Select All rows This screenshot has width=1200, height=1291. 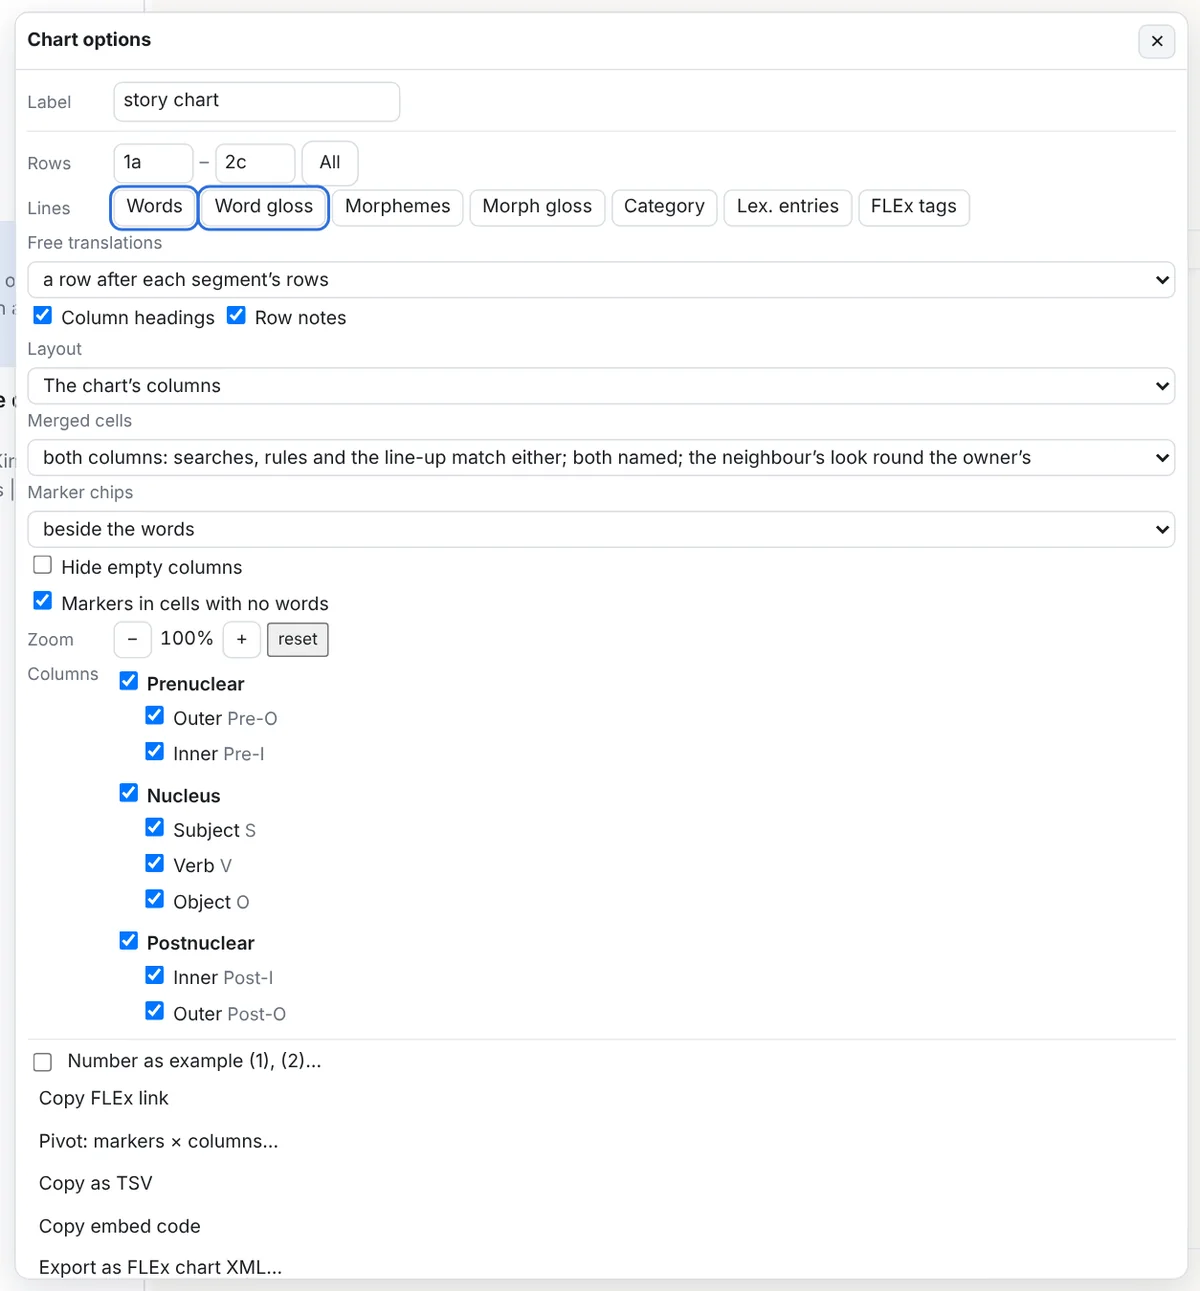[330, 163]
